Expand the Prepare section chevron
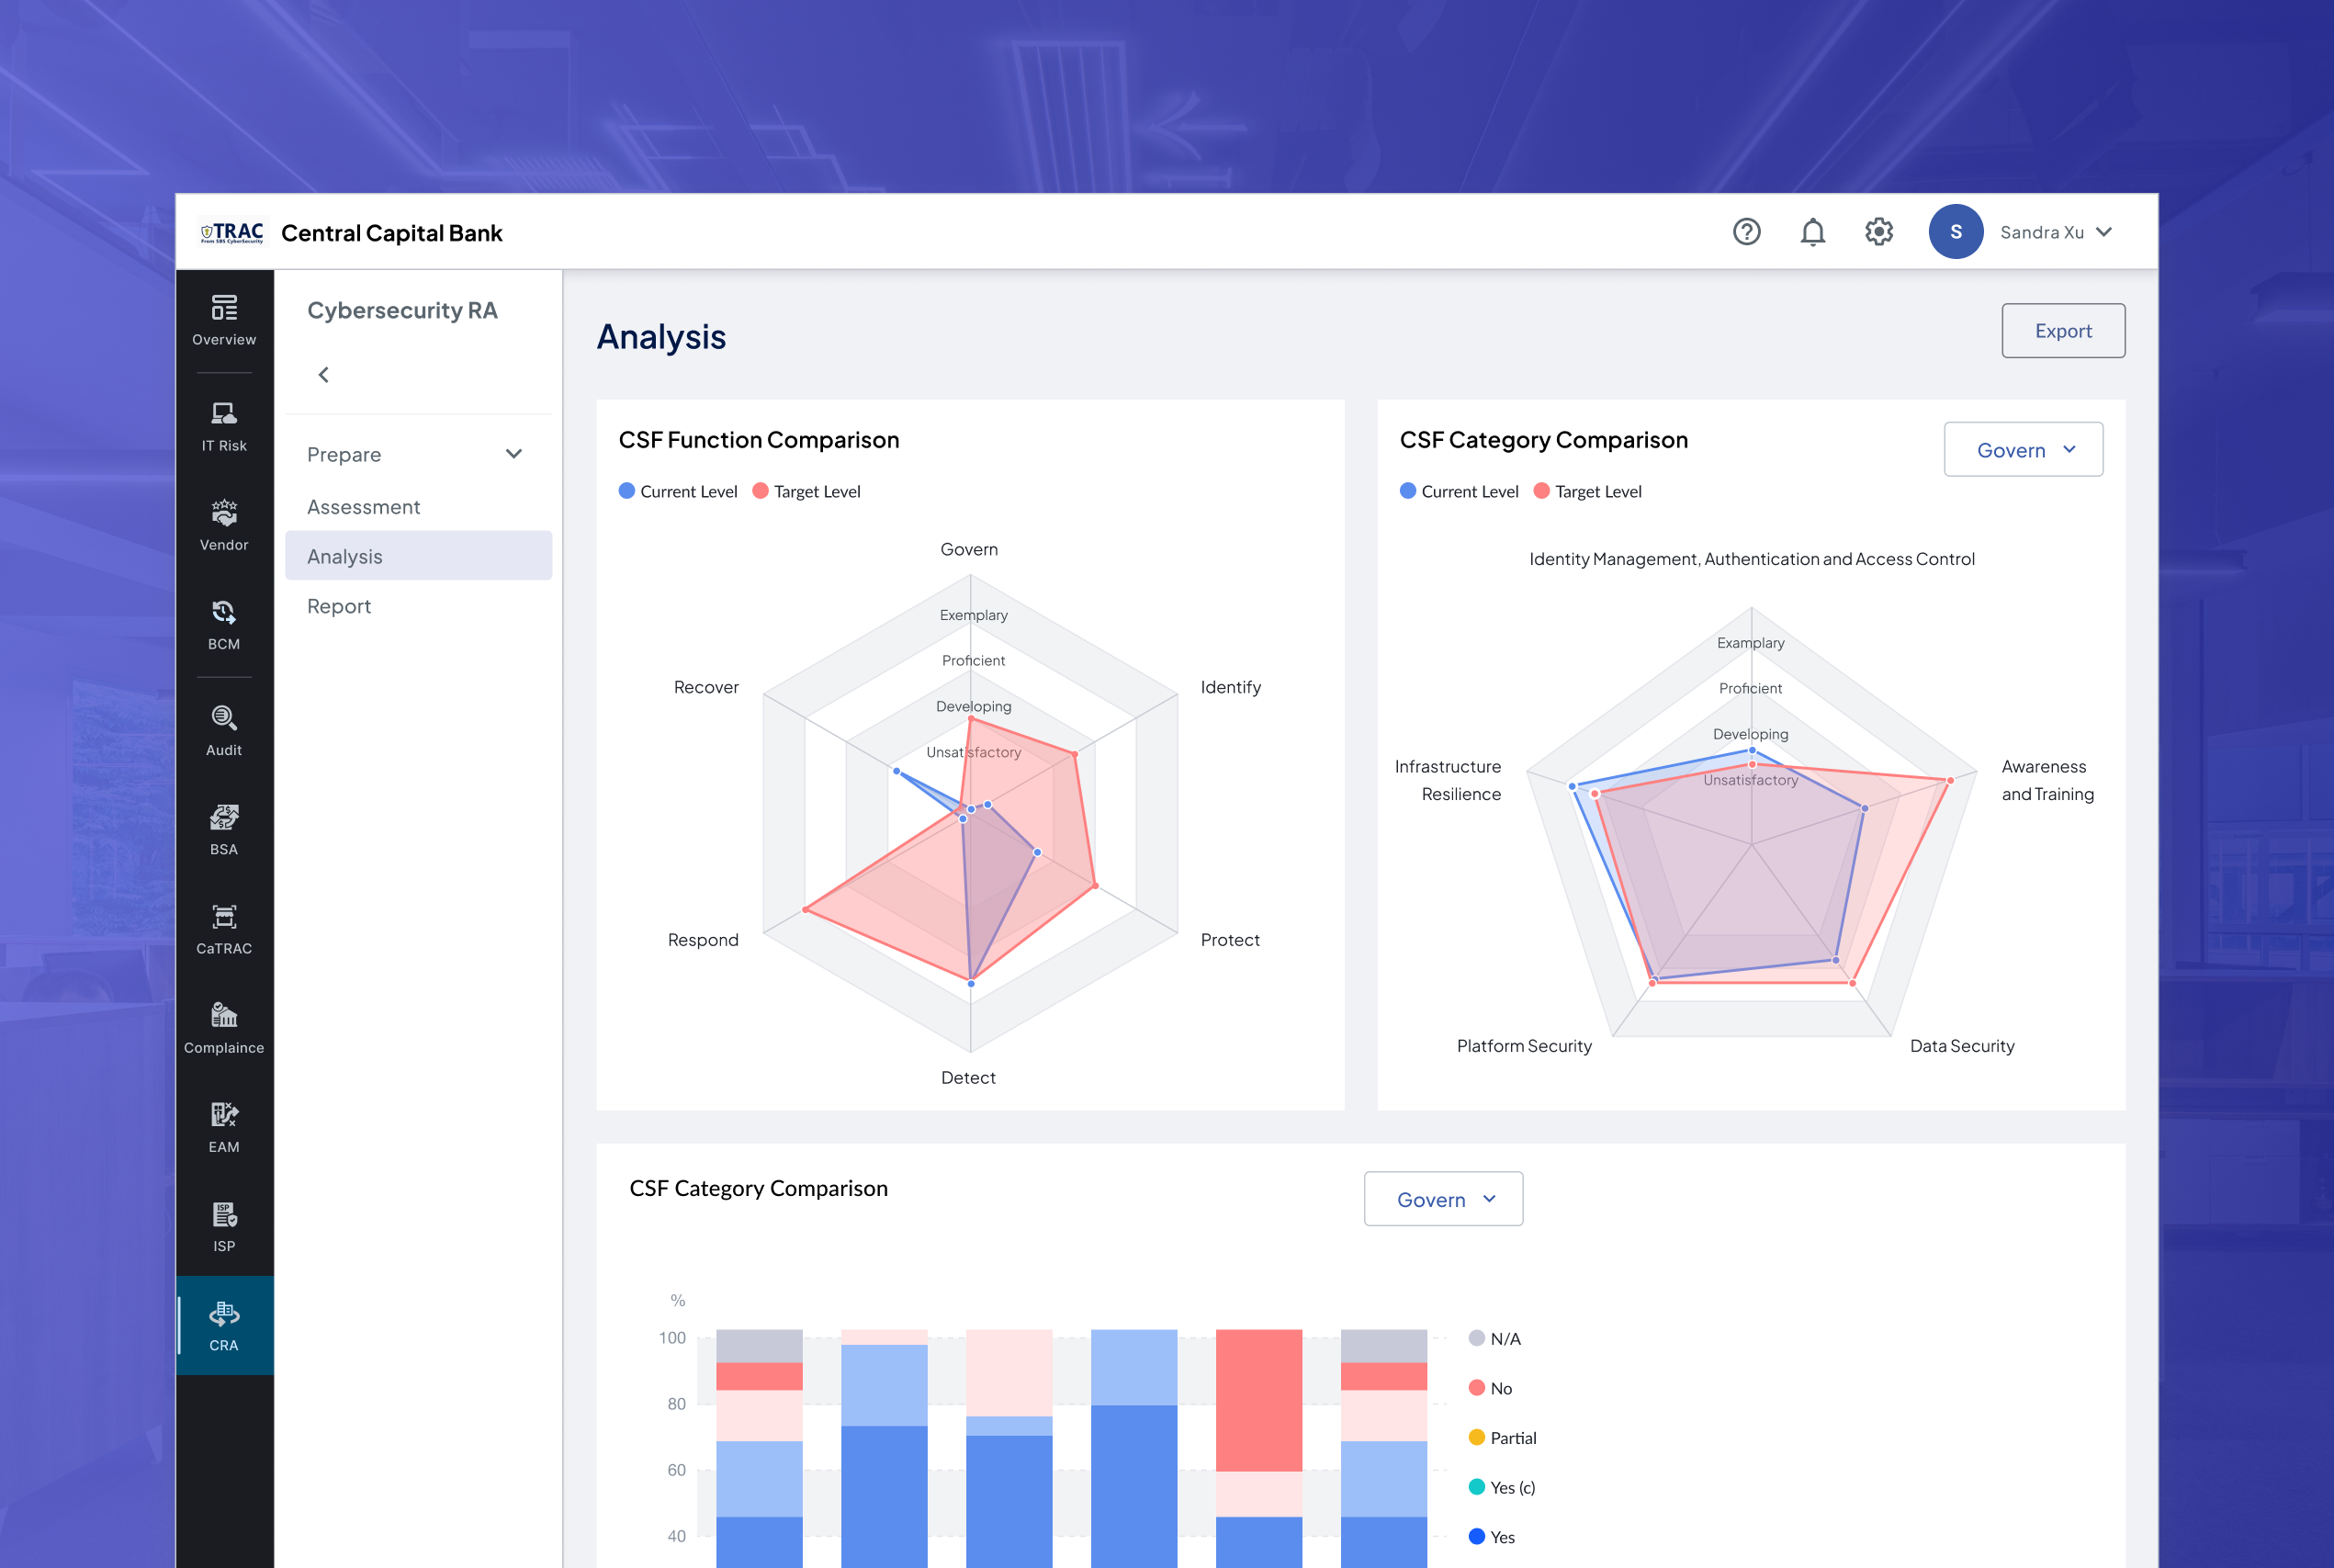This screenshot has width=2334, height=1568. tap(514, 454)
